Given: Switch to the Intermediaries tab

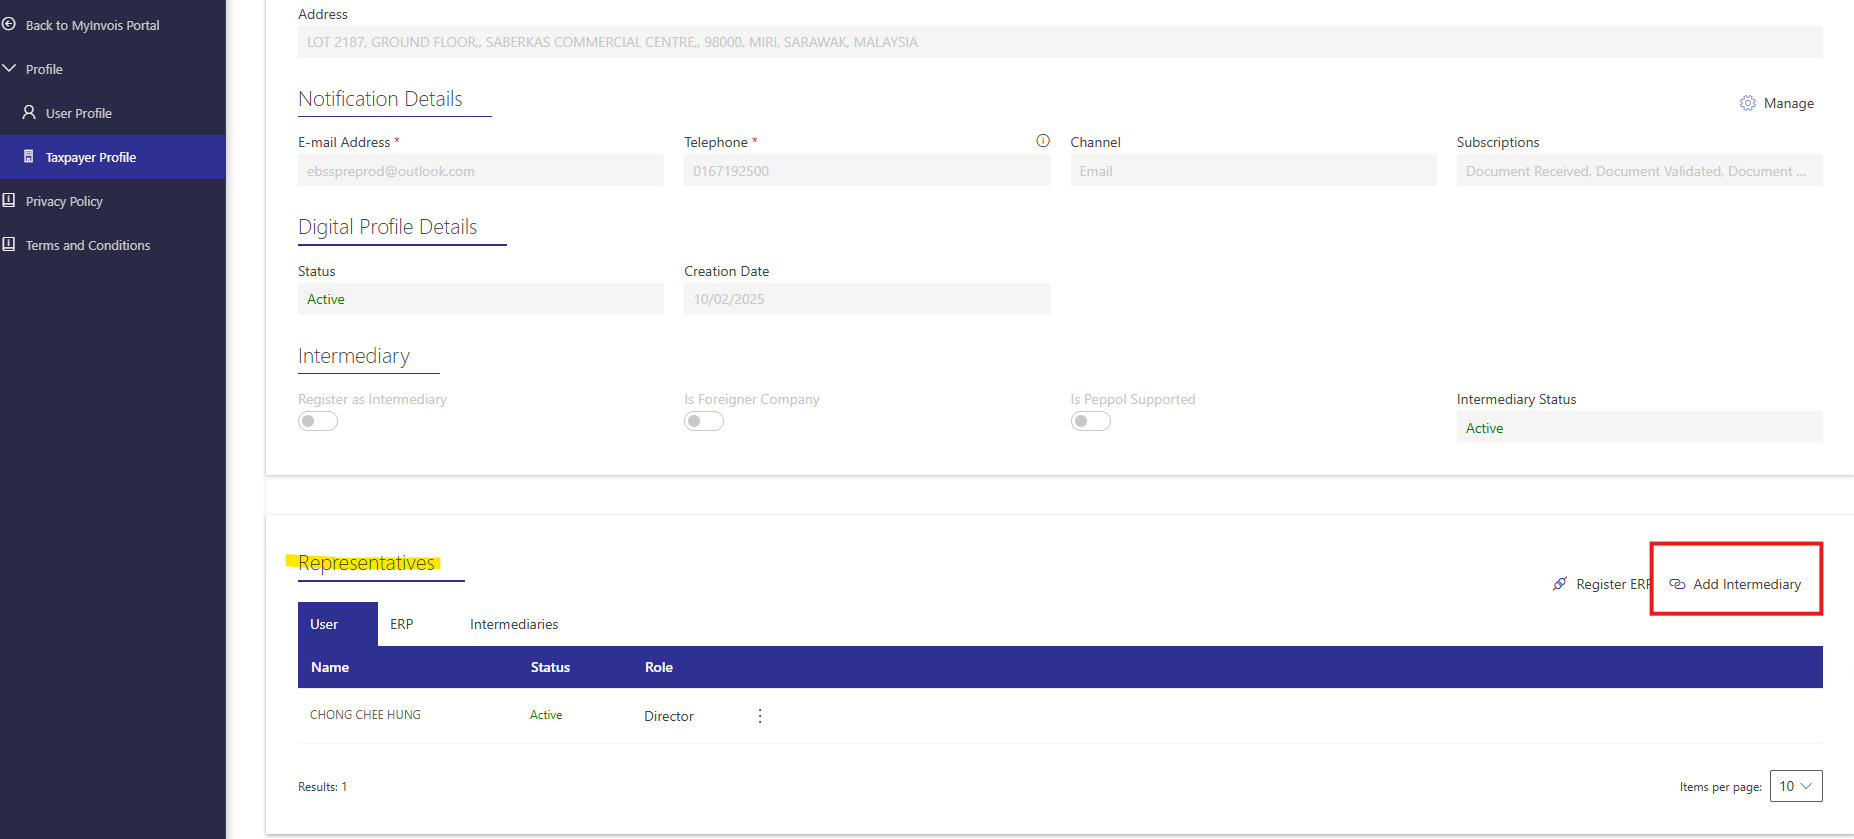Looking at the screenshot, I should click(514, 624).
